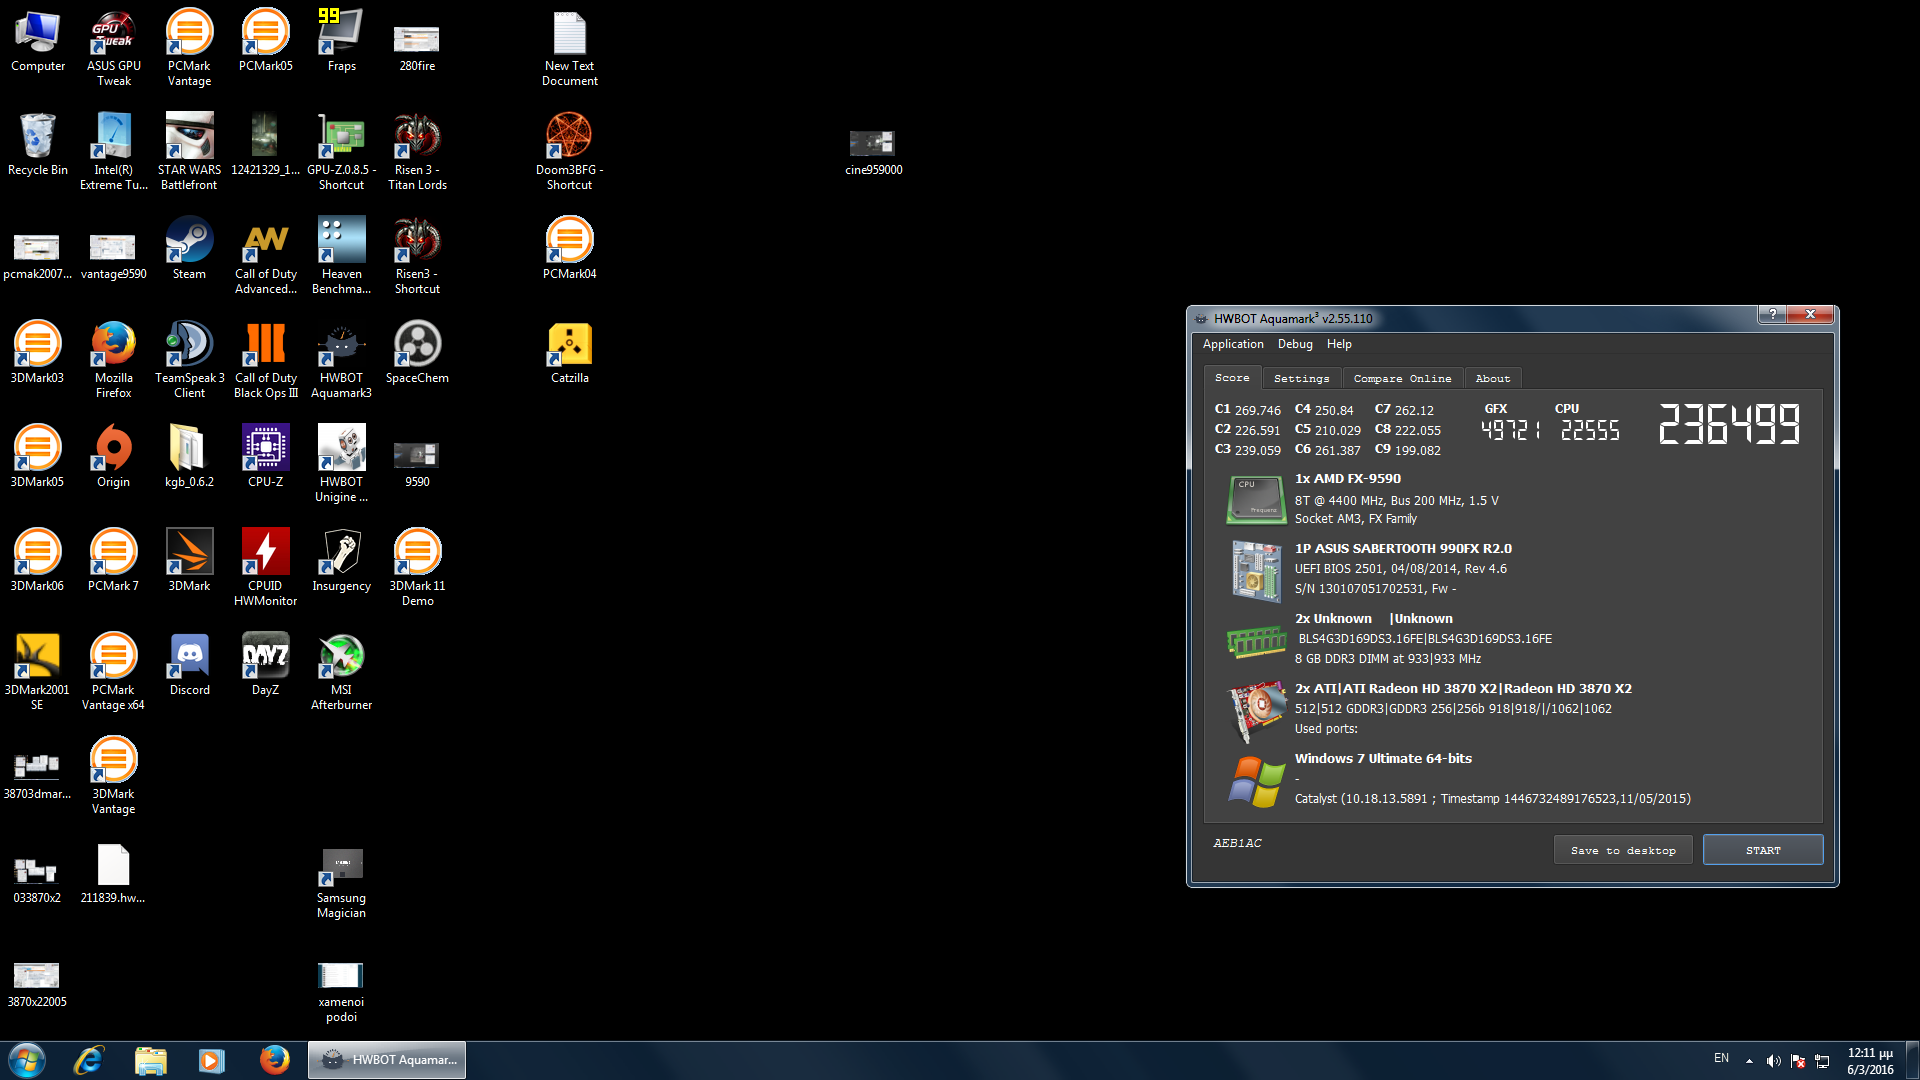1920x1080 pixels.
Task: Select the GPU-Z.0.8.5 shortcut icon
Action: coord(341,151)
